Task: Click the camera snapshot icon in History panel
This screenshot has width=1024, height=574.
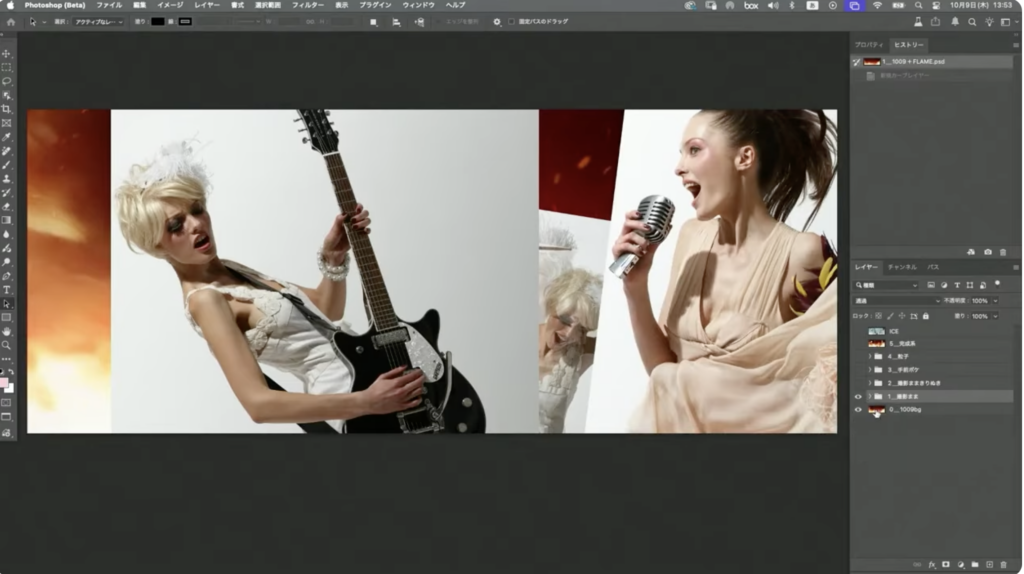Action: pyautogui.click(x=987, y=252)
